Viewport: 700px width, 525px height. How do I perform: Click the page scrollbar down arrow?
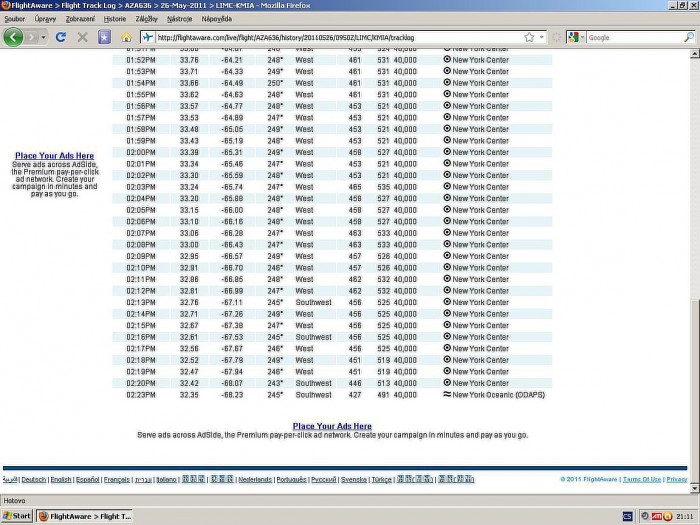tap(695, 488)
